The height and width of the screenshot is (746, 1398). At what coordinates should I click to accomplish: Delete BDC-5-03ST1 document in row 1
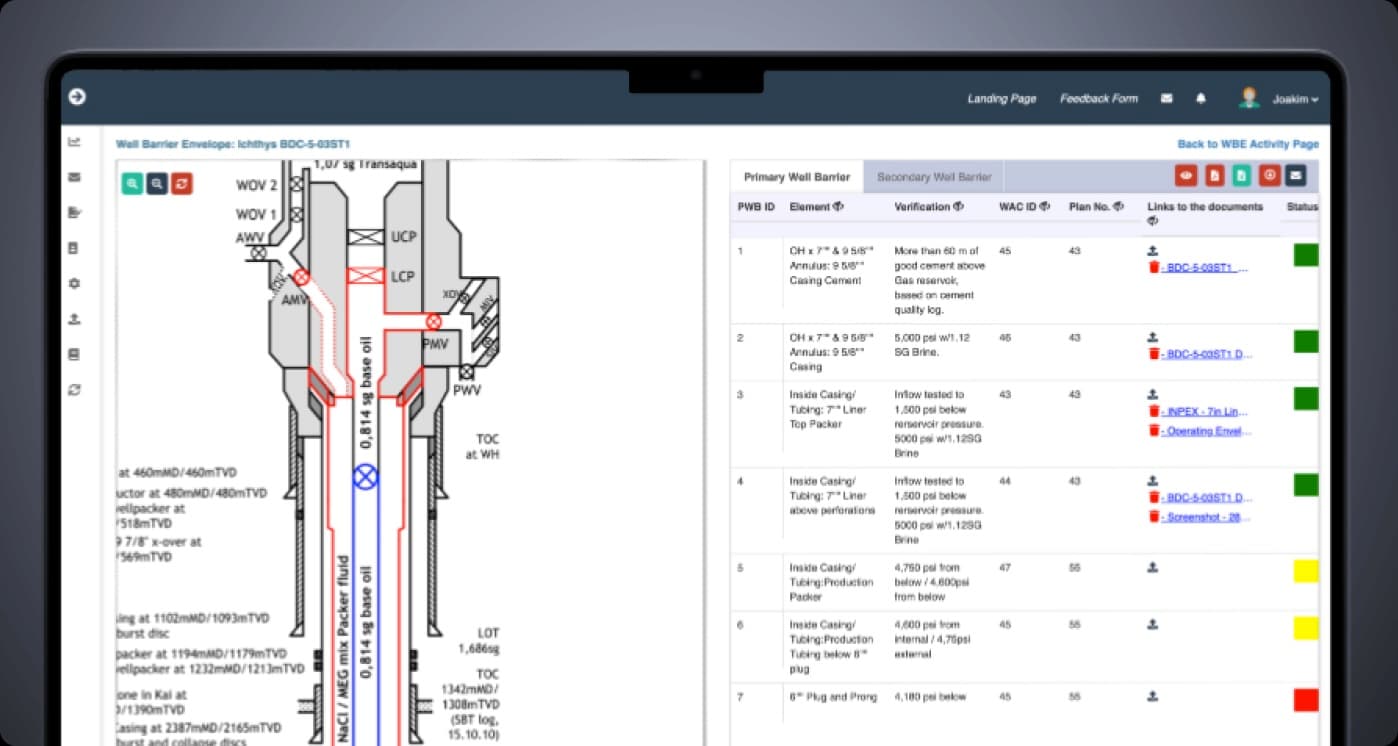pyautogui.click(x=1153, y=268)
